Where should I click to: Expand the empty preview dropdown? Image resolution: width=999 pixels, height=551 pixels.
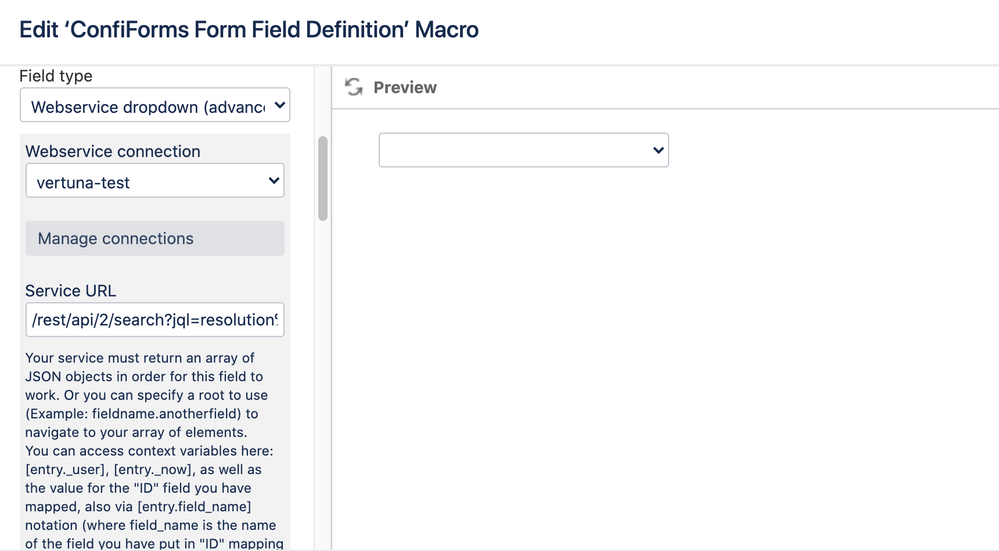point(524,150)
